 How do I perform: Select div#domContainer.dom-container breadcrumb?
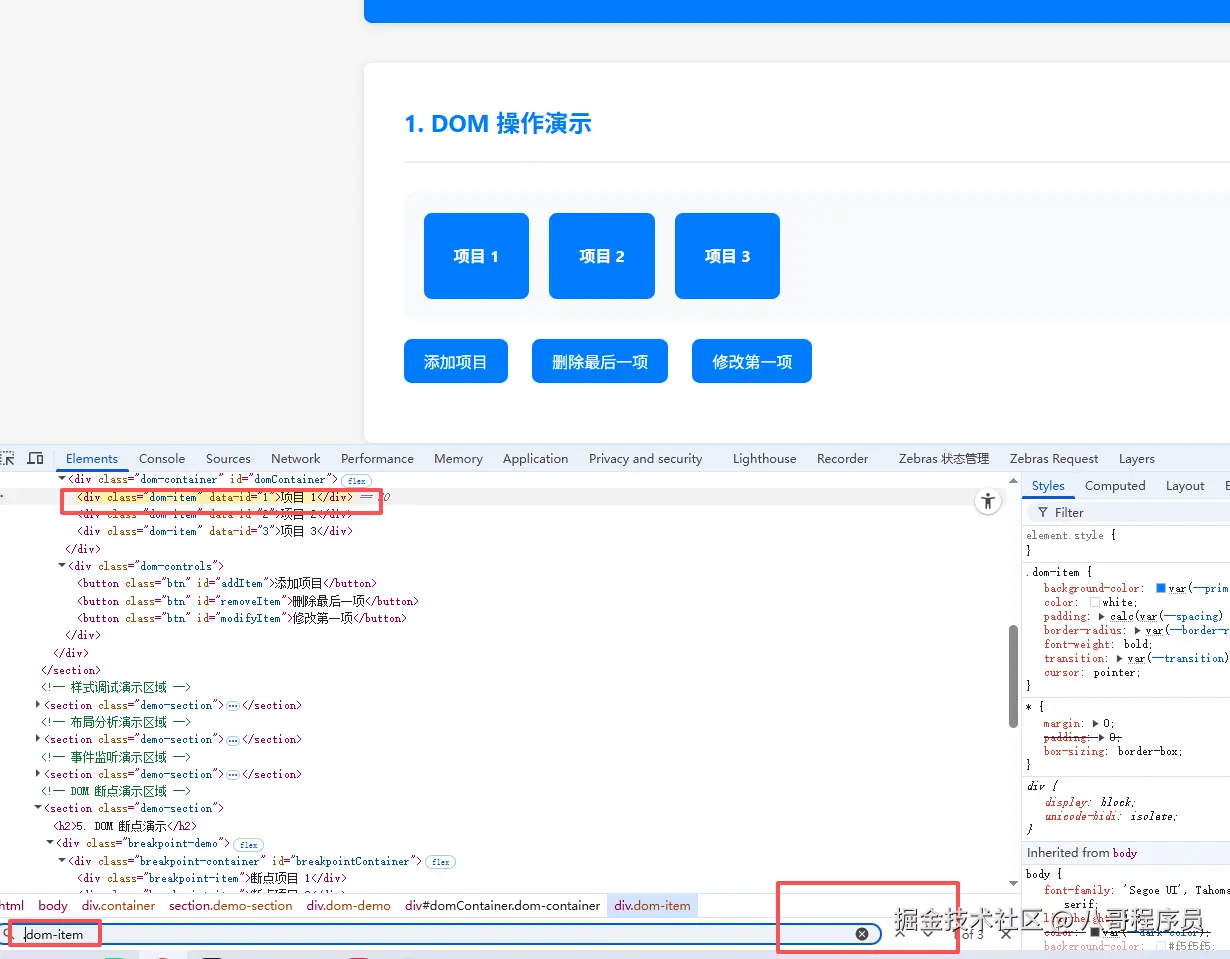[x=503, y=905]
